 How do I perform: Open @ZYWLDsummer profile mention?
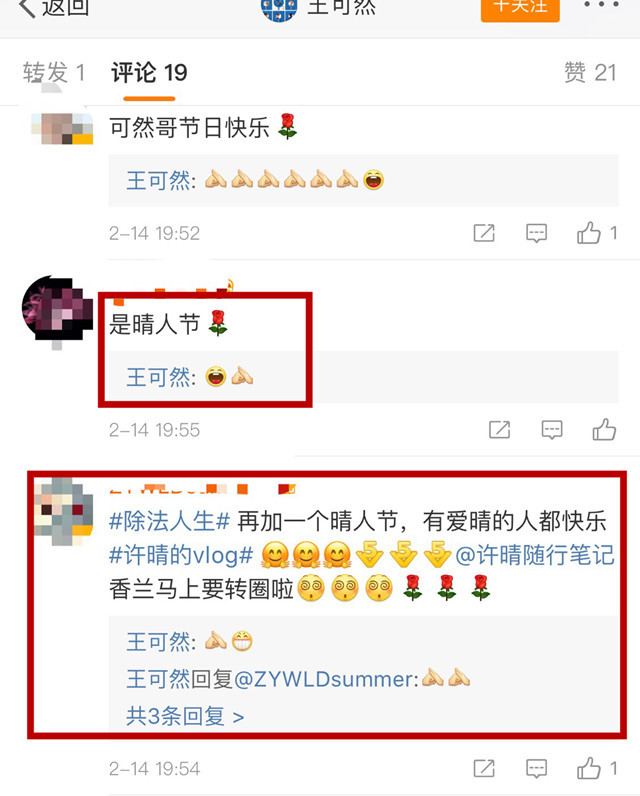pyautogui.click(x=324, y=679)
